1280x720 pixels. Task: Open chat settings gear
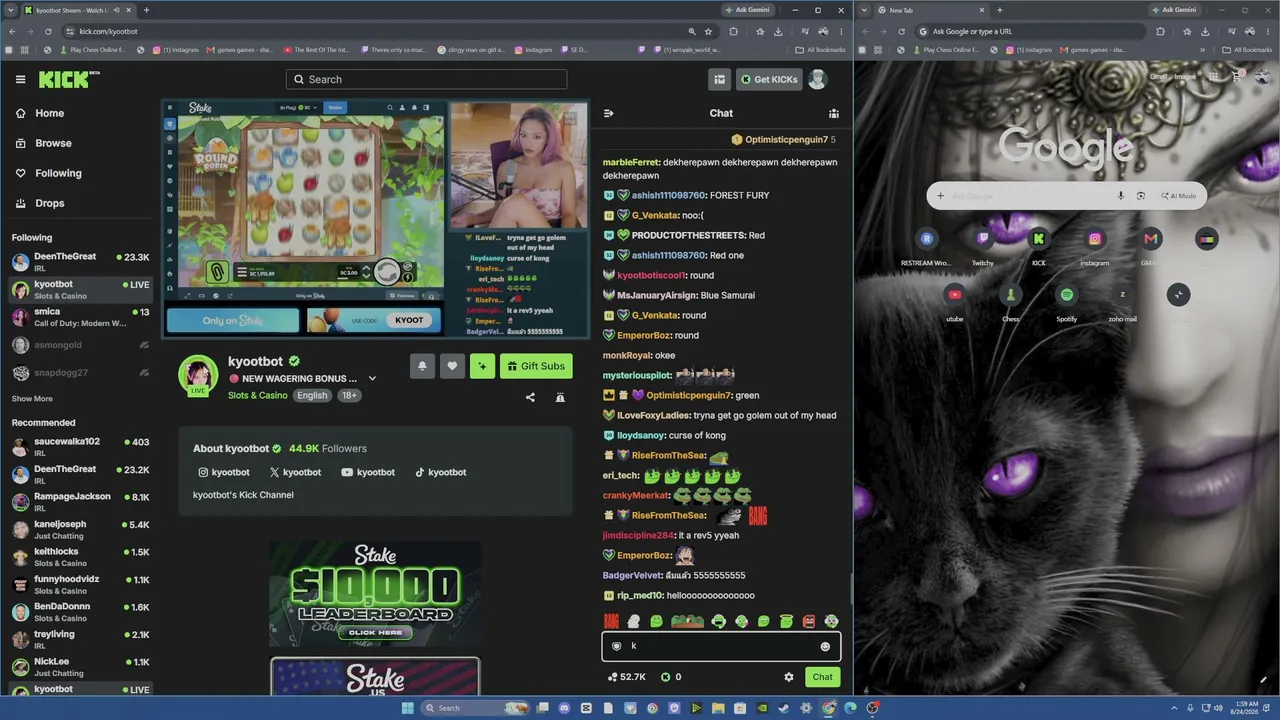(788, 677)
